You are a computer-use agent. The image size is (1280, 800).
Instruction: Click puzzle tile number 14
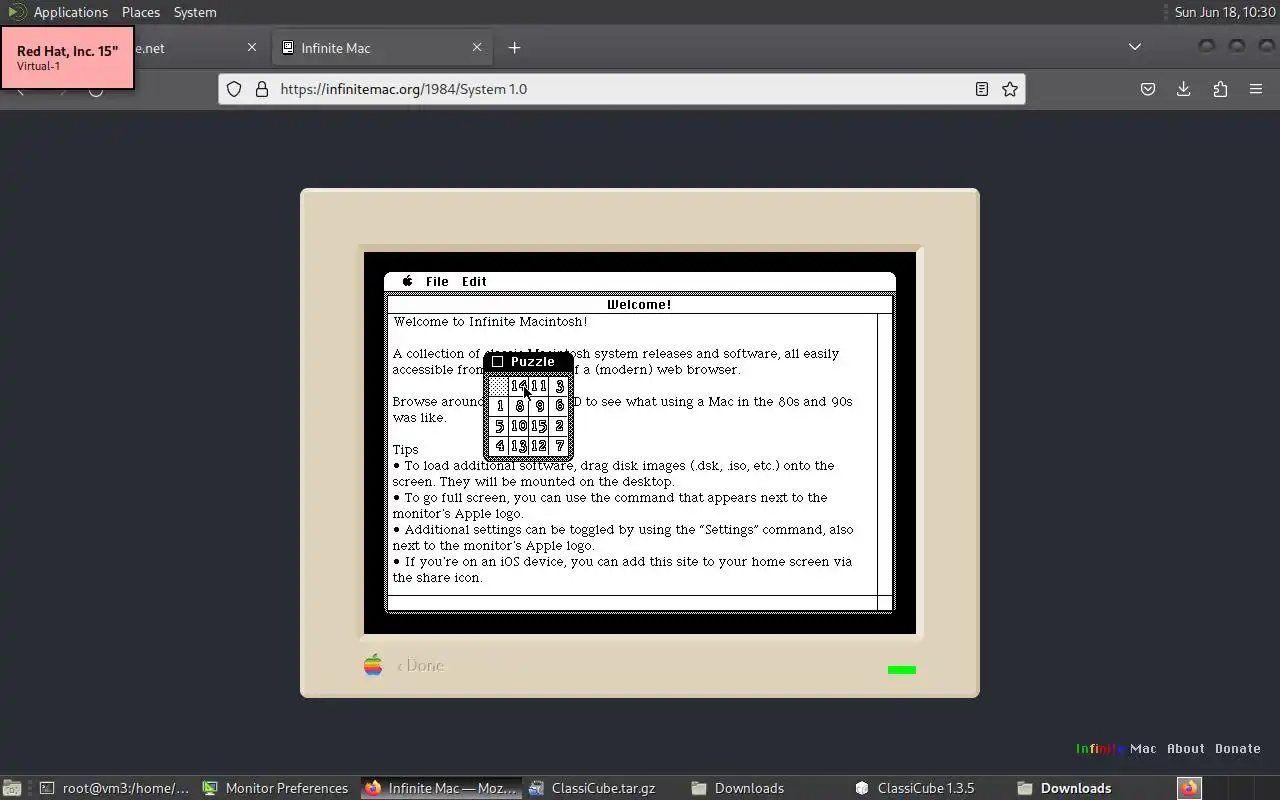point(519,386)
